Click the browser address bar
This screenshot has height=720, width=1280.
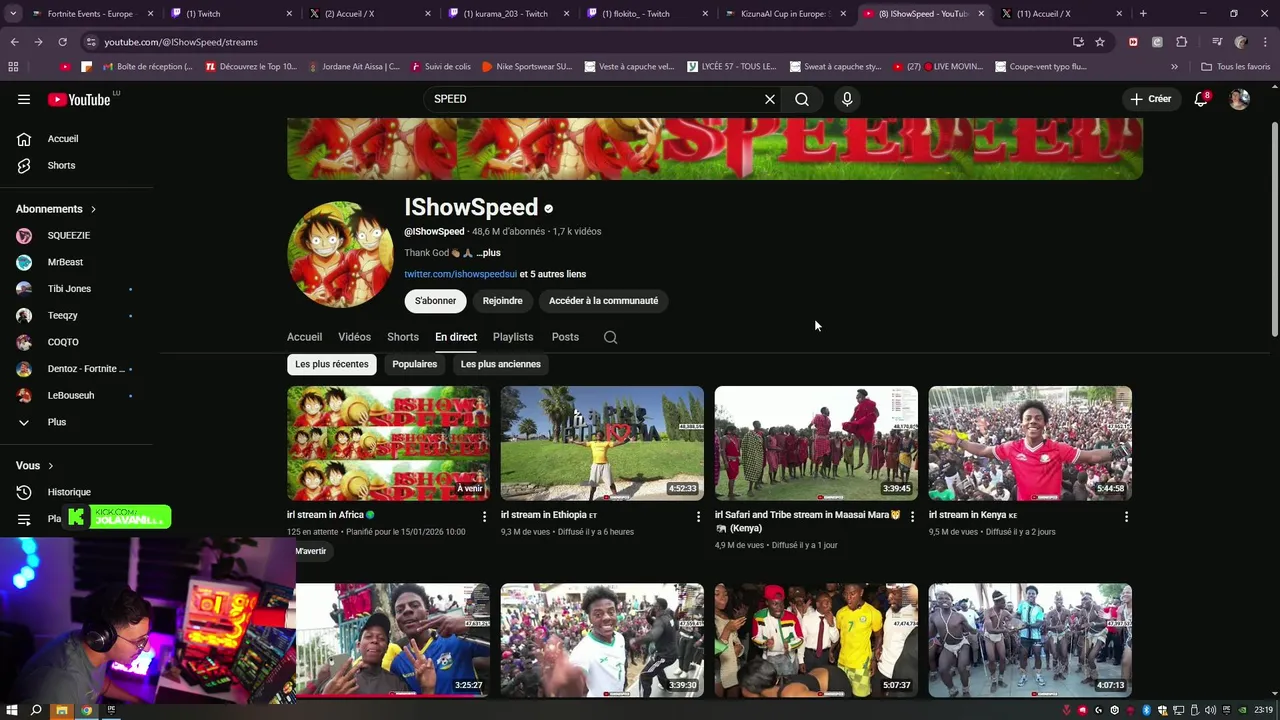(x=570, y=42)
